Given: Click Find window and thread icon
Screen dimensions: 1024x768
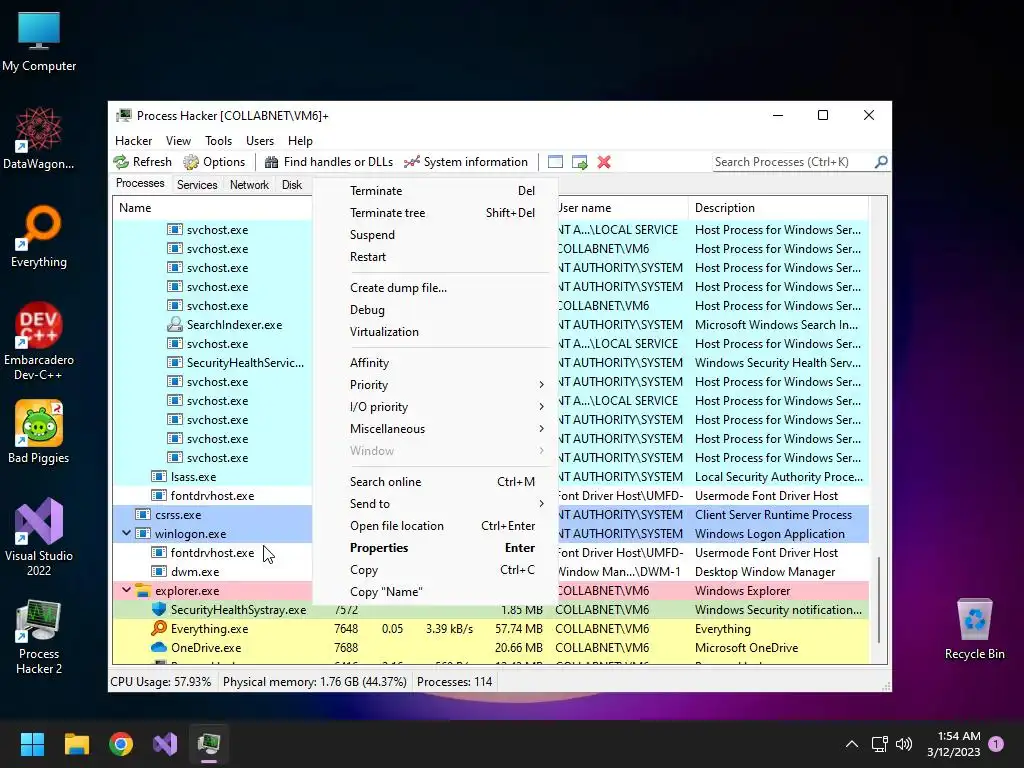Looking at the screenshot, I should (x=579, y=162).
